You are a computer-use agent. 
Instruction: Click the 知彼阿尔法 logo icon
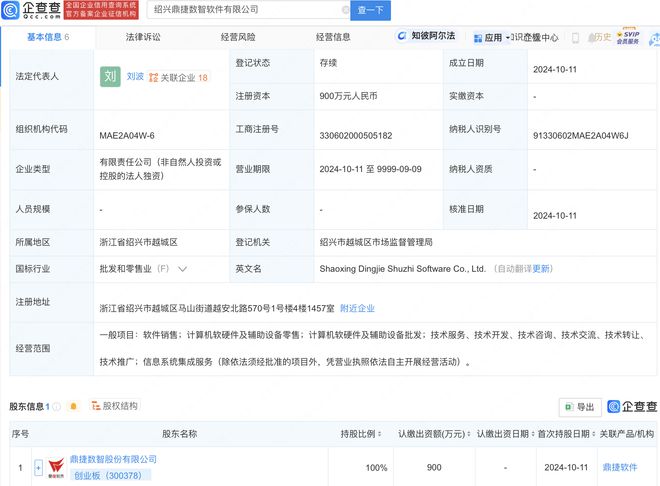(402, 36)
